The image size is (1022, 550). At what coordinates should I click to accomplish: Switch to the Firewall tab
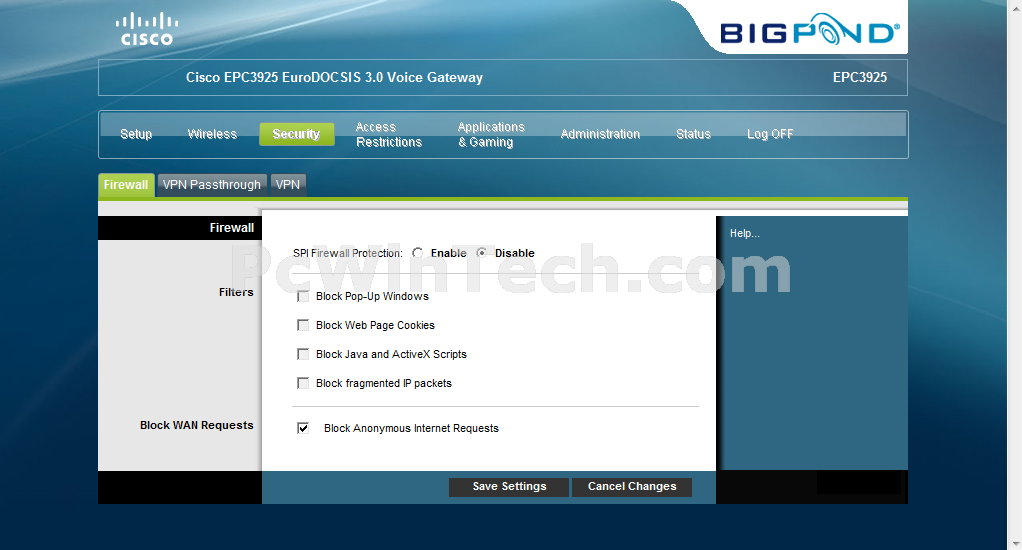126,185
